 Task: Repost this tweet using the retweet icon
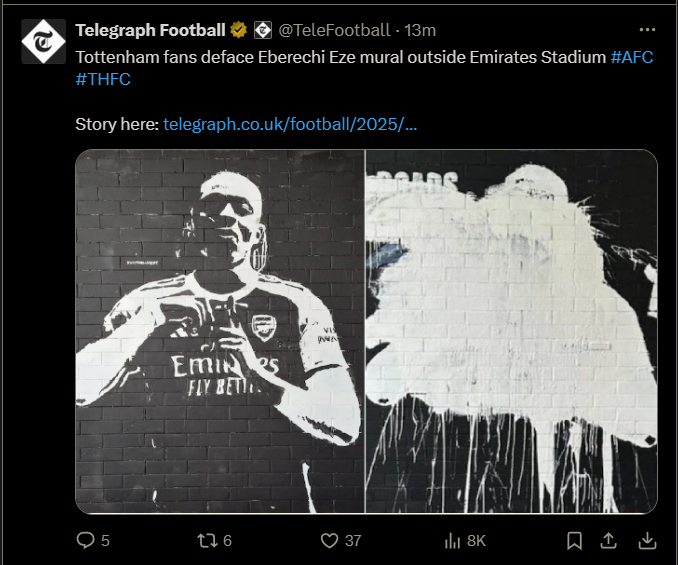click(205, 541)
